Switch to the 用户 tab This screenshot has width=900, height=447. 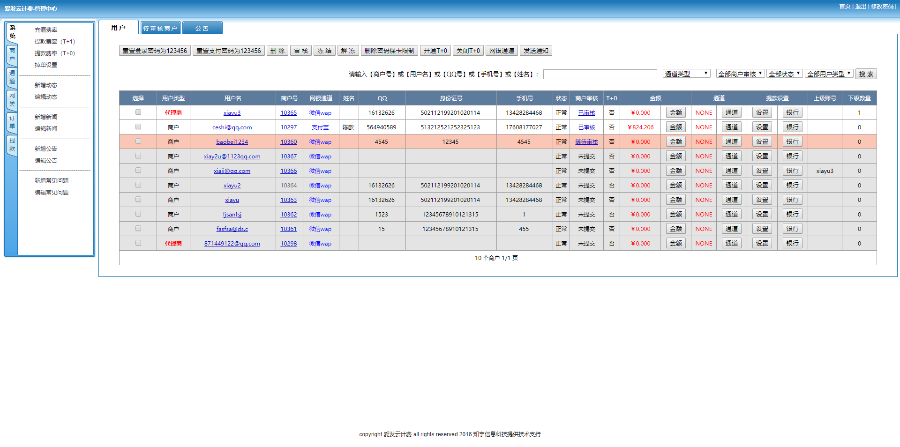click(x=118, y=28)
